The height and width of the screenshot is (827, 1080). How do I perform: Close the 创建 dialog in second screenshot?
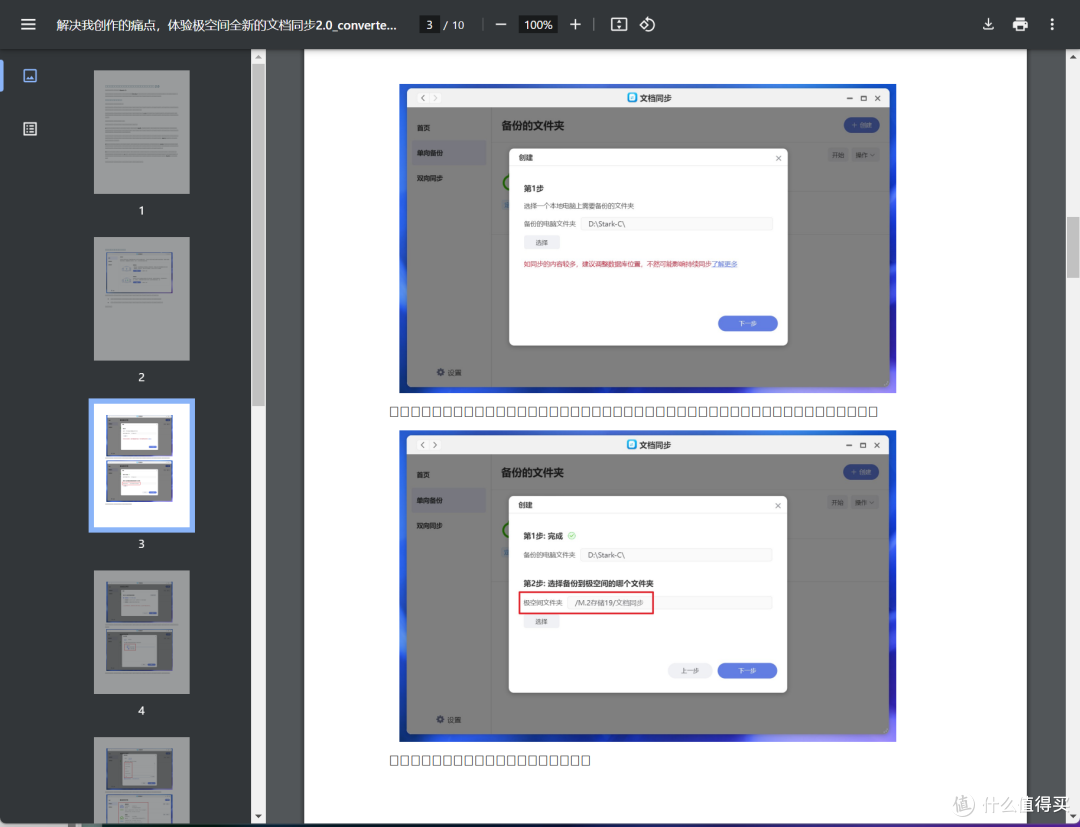[x=778, y=505]
